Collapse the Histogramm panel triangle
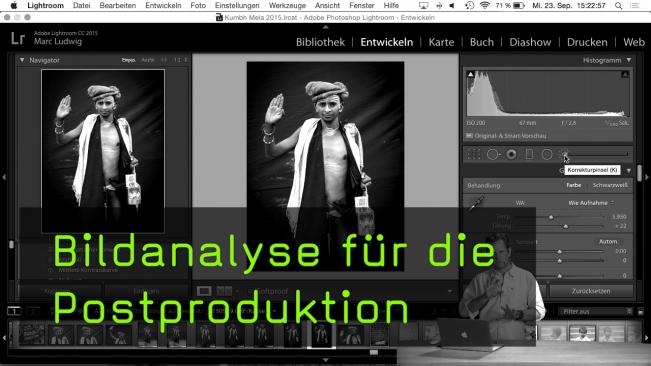Screen dimensions: 651x366 [x=629, y=60]
